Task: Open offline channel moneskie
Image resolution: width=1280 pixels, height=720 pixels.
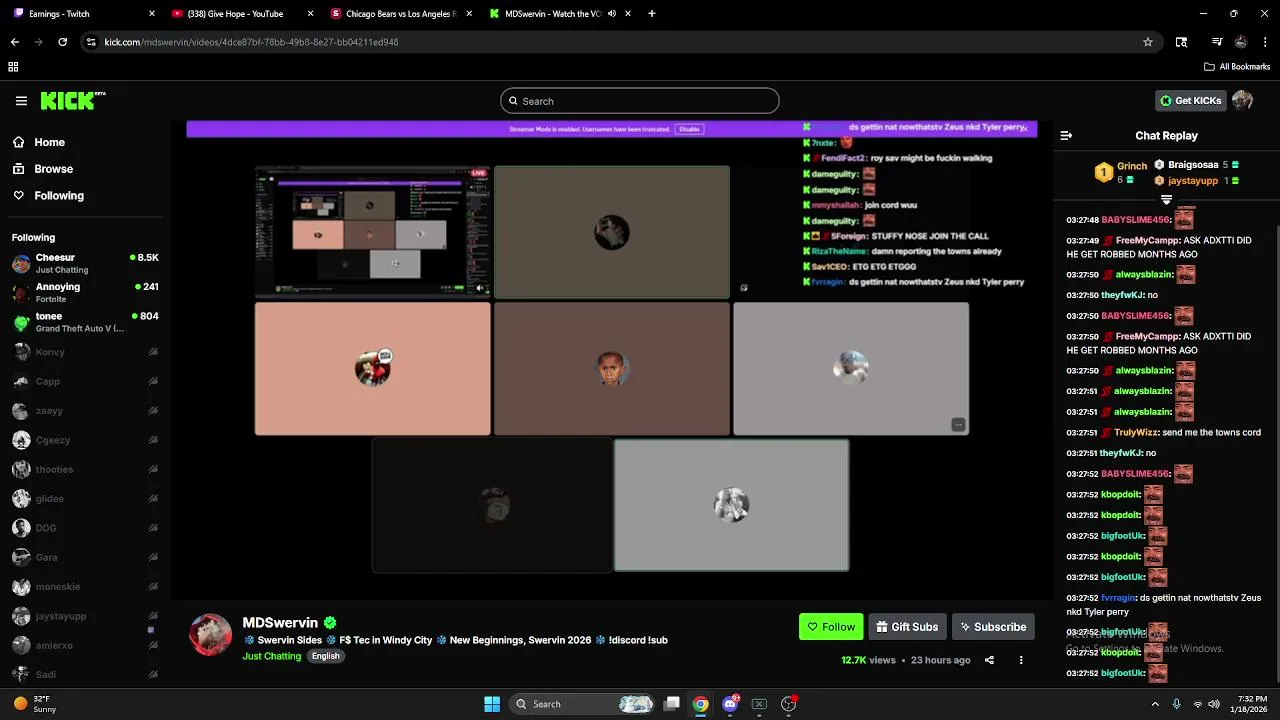Action: click(85, 587)
